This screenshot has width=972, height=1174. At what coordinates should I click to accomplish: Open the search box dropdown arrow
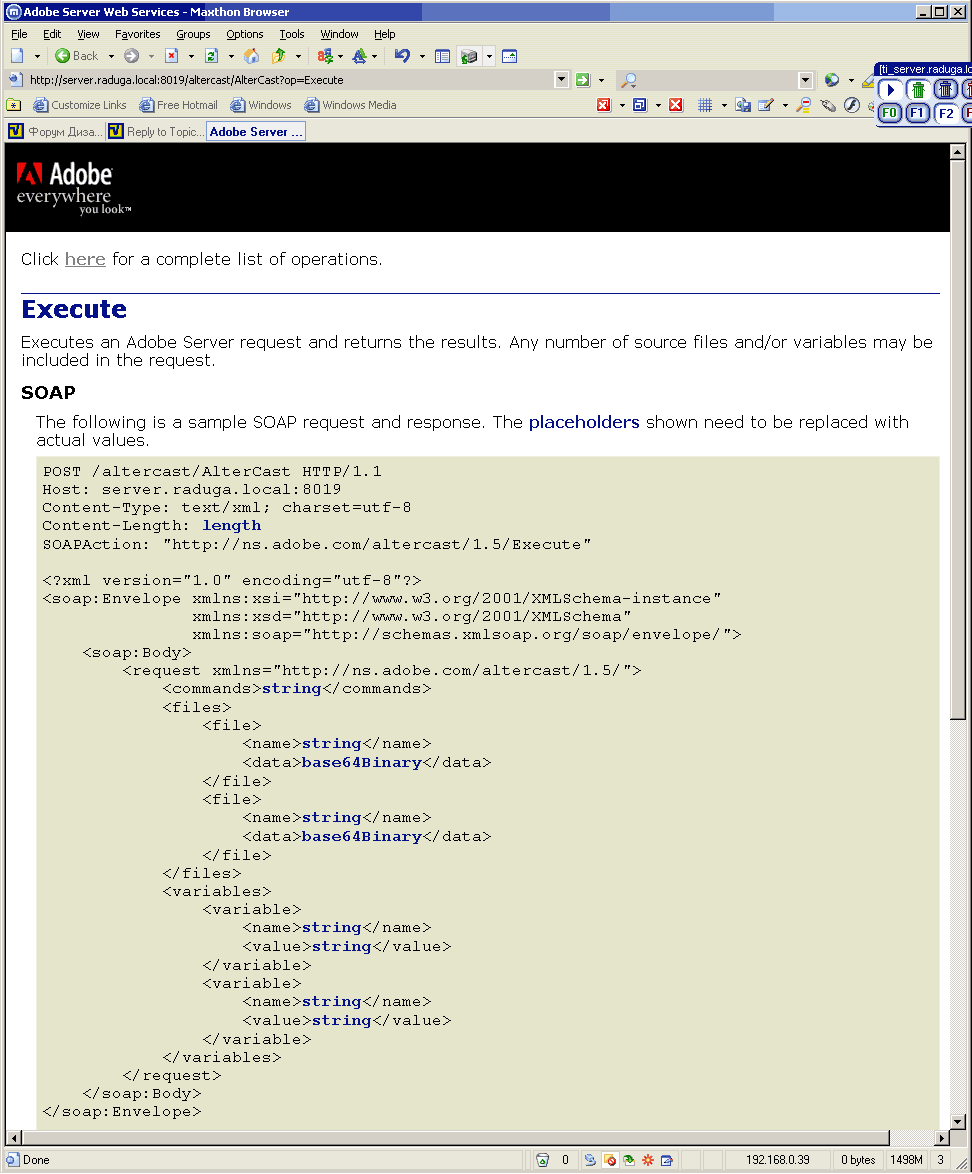coord(806,80)
